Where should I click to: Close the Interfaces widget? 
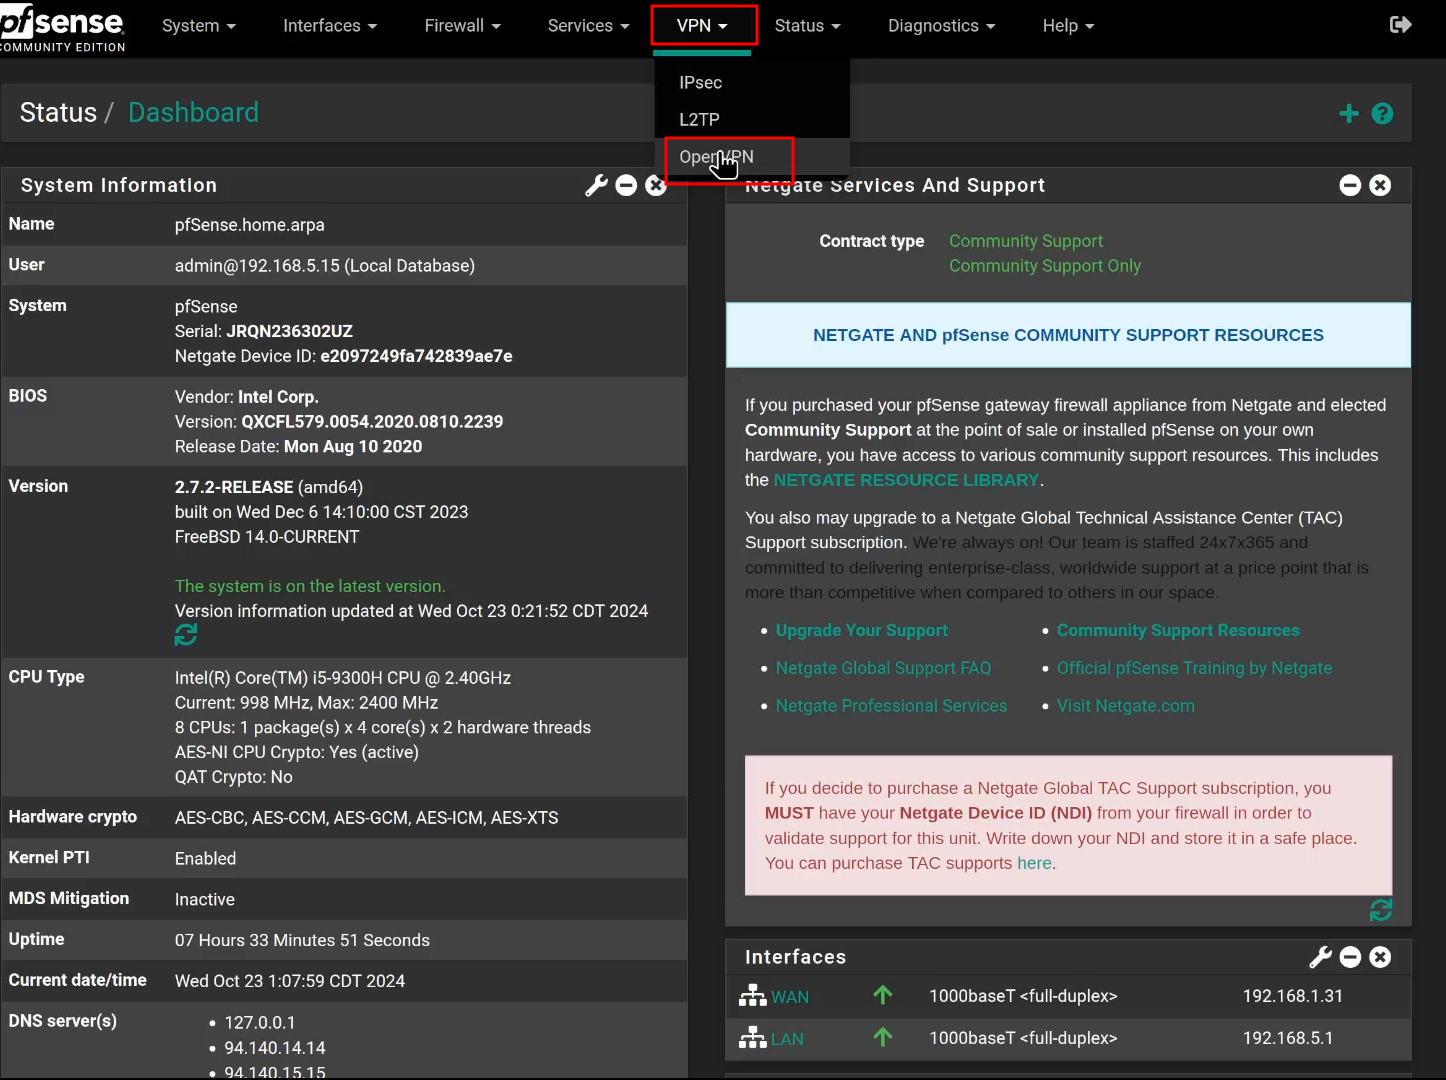[x=1380, y=957]
